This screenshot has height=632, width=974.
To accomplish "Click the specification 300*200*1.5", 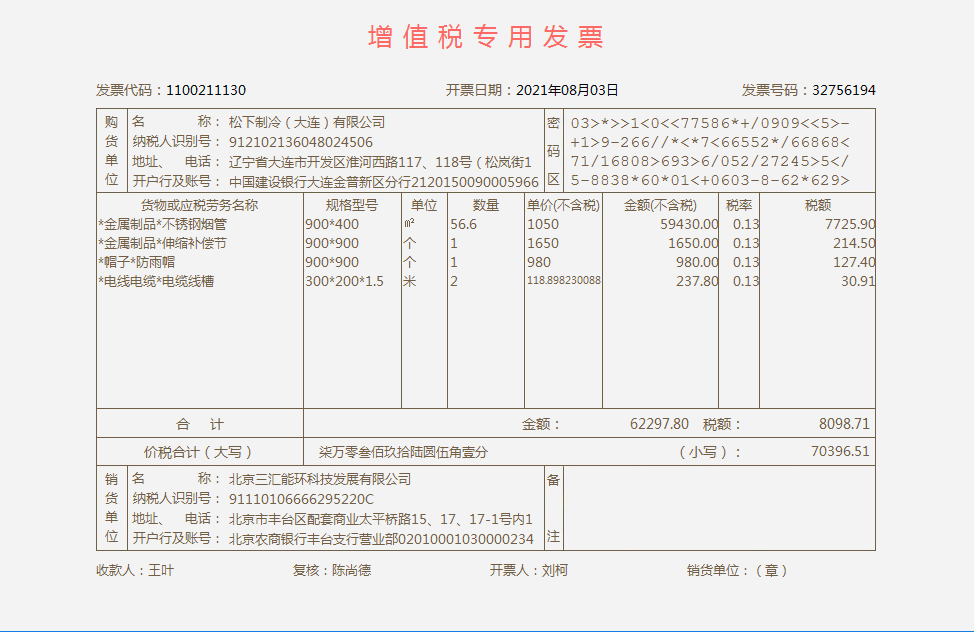I will click(x=344, y=282).
